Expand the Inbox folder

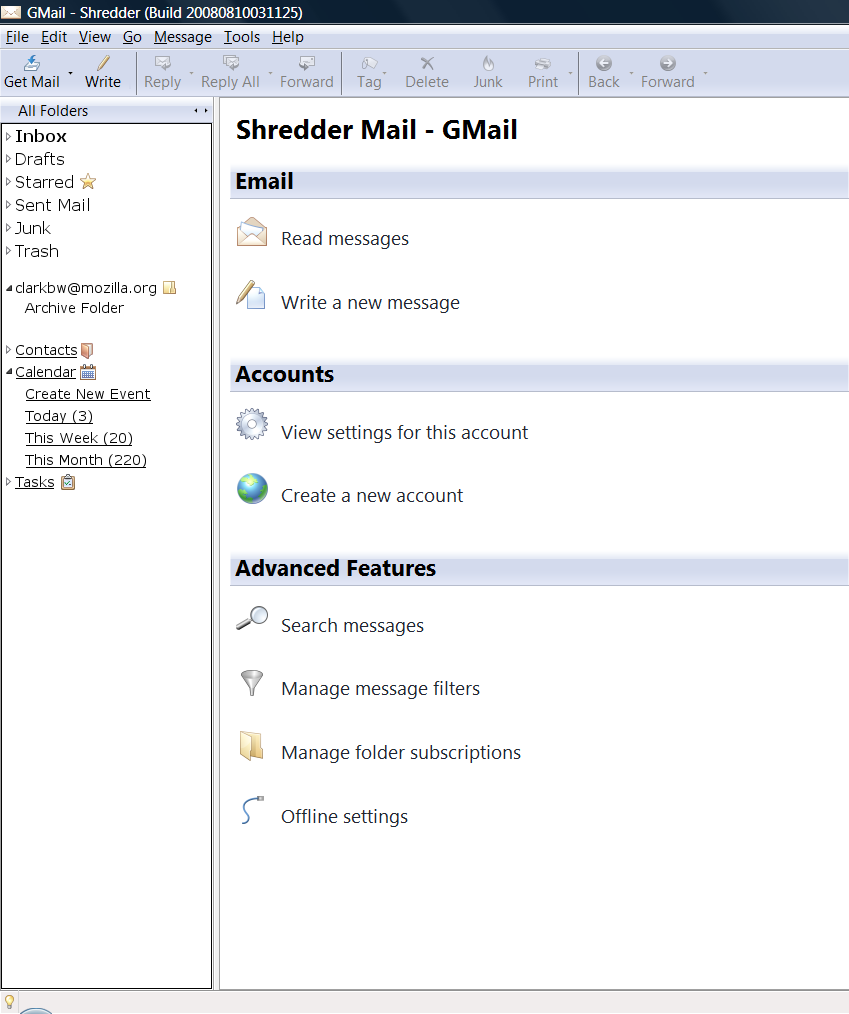click(8, 136)
